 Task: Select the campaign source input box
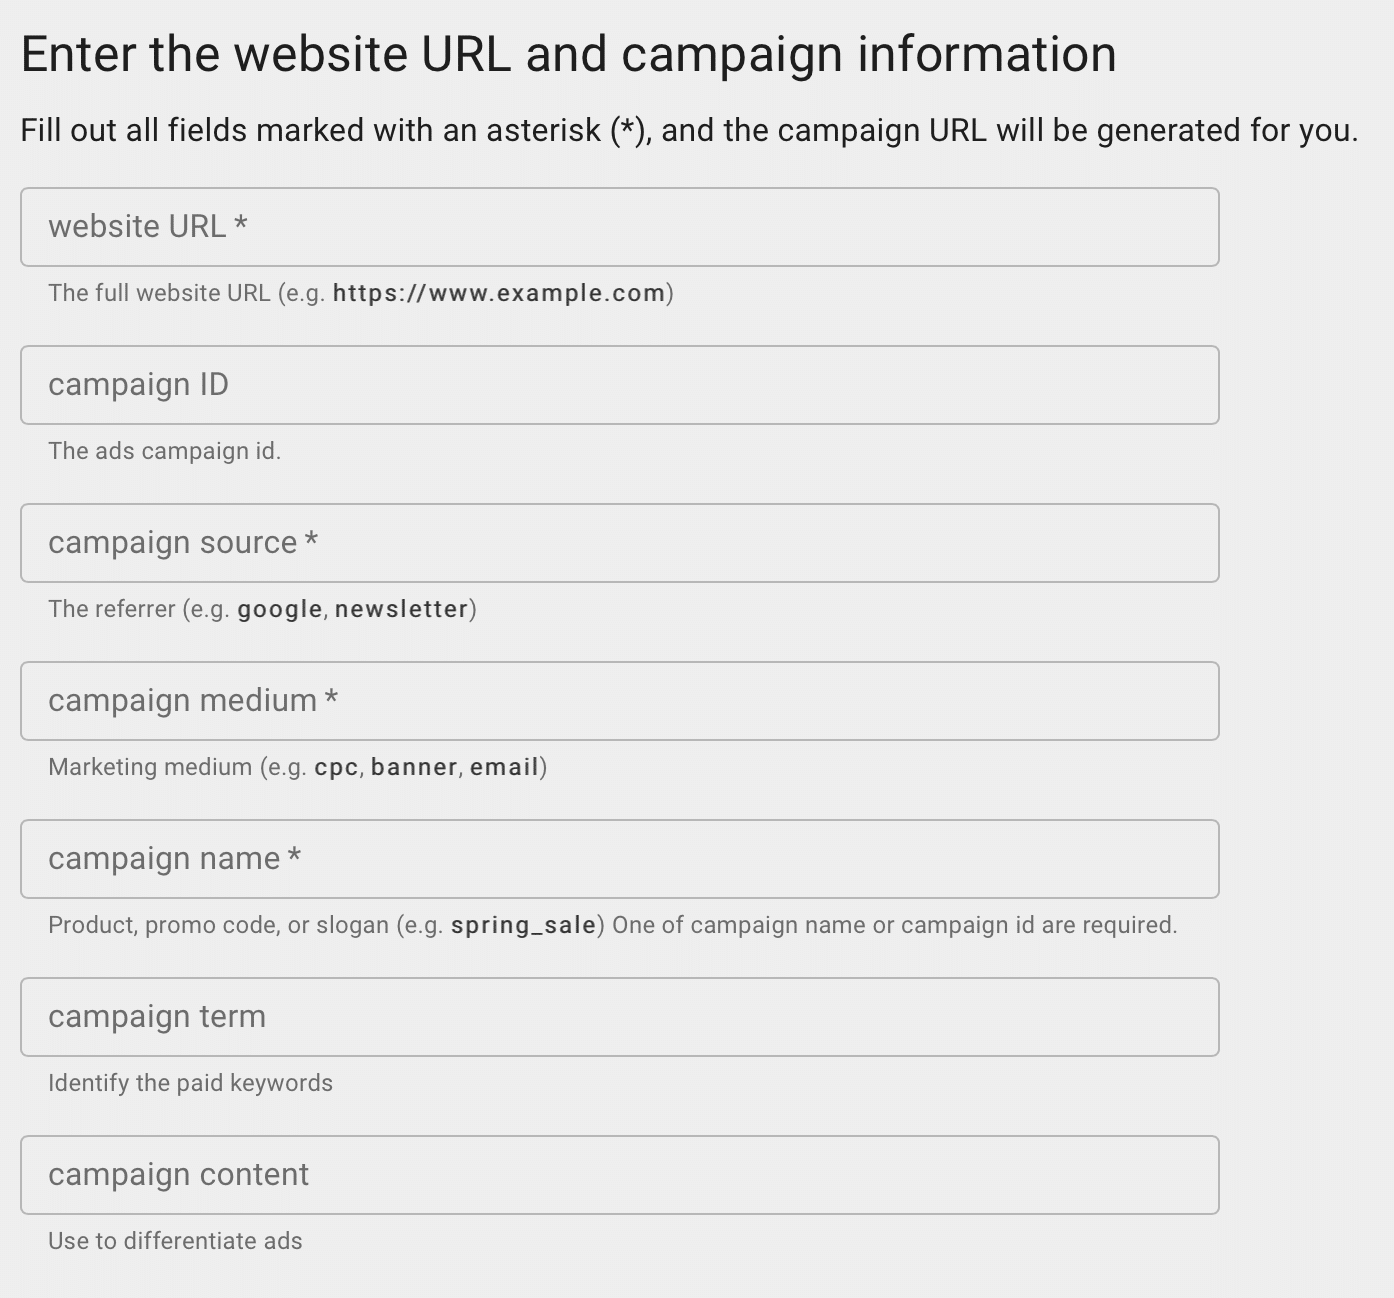pyautogui.click(x=619, y=543)
